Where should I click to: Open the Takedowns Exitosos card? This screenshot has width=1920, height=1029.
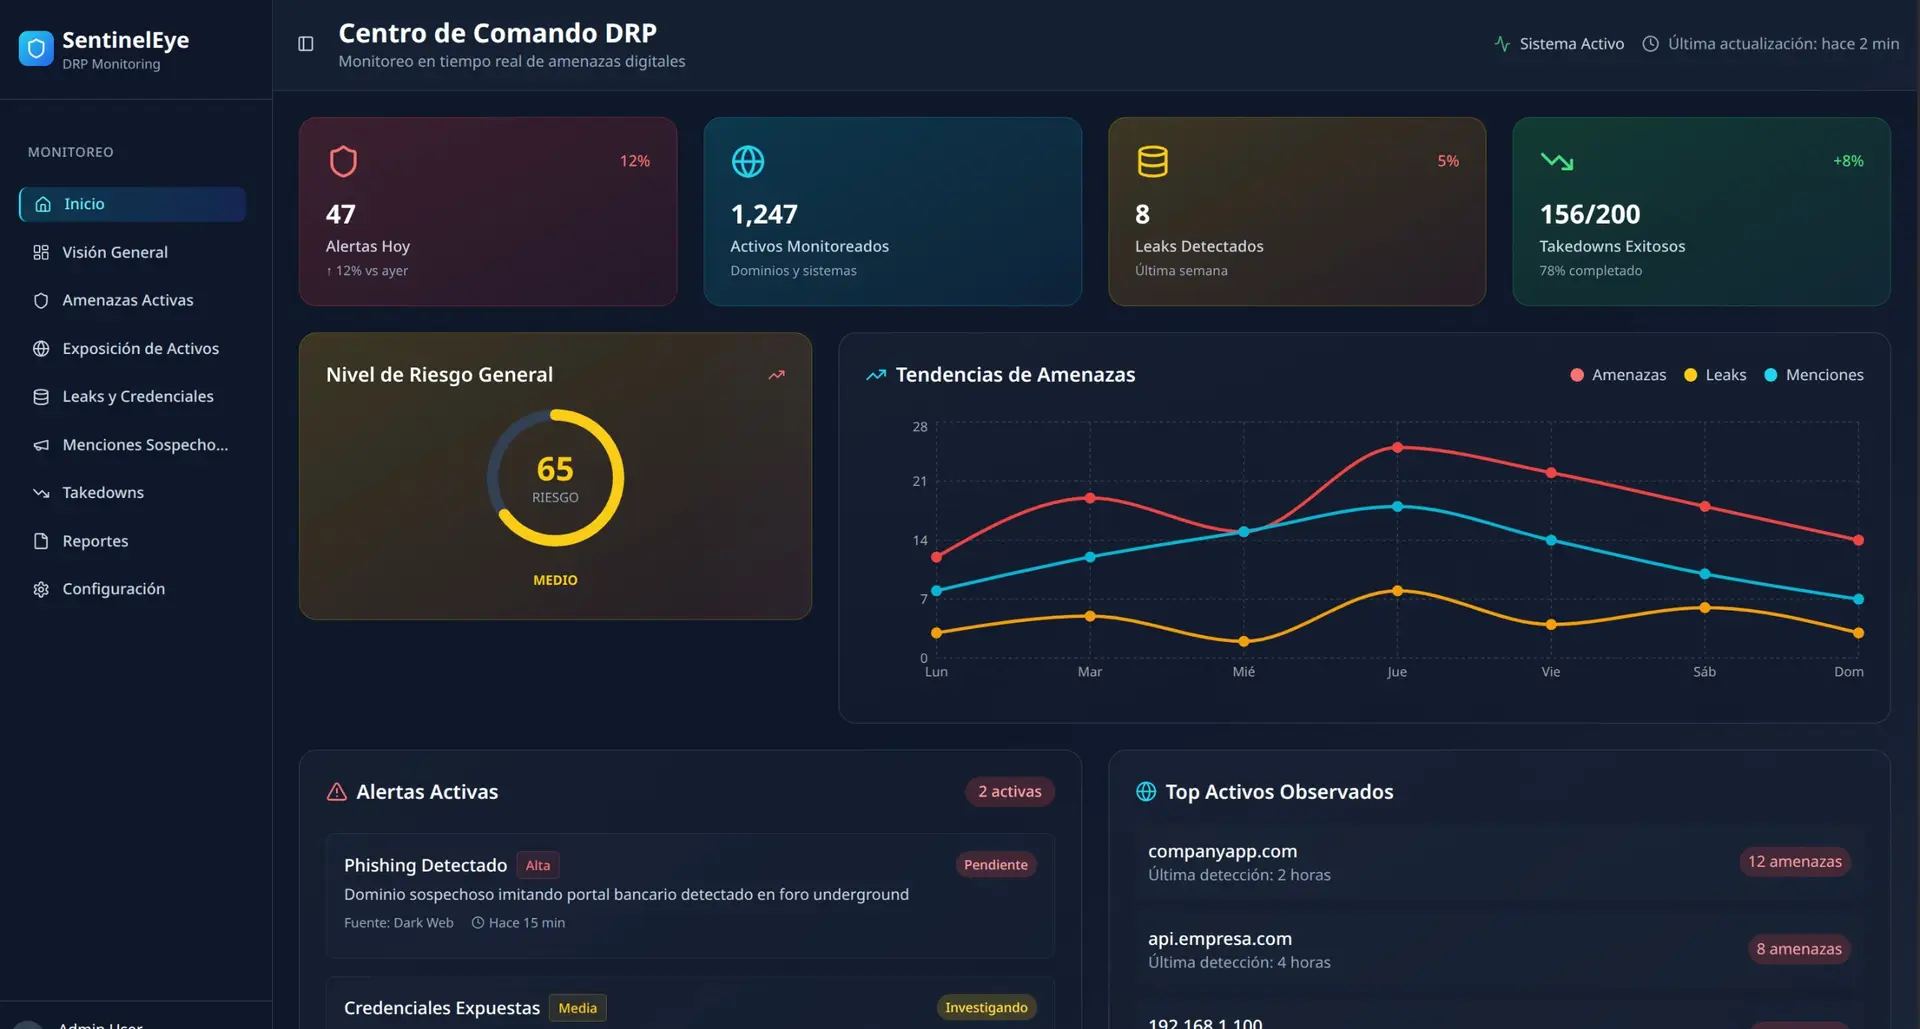[x=1701, y=212]
